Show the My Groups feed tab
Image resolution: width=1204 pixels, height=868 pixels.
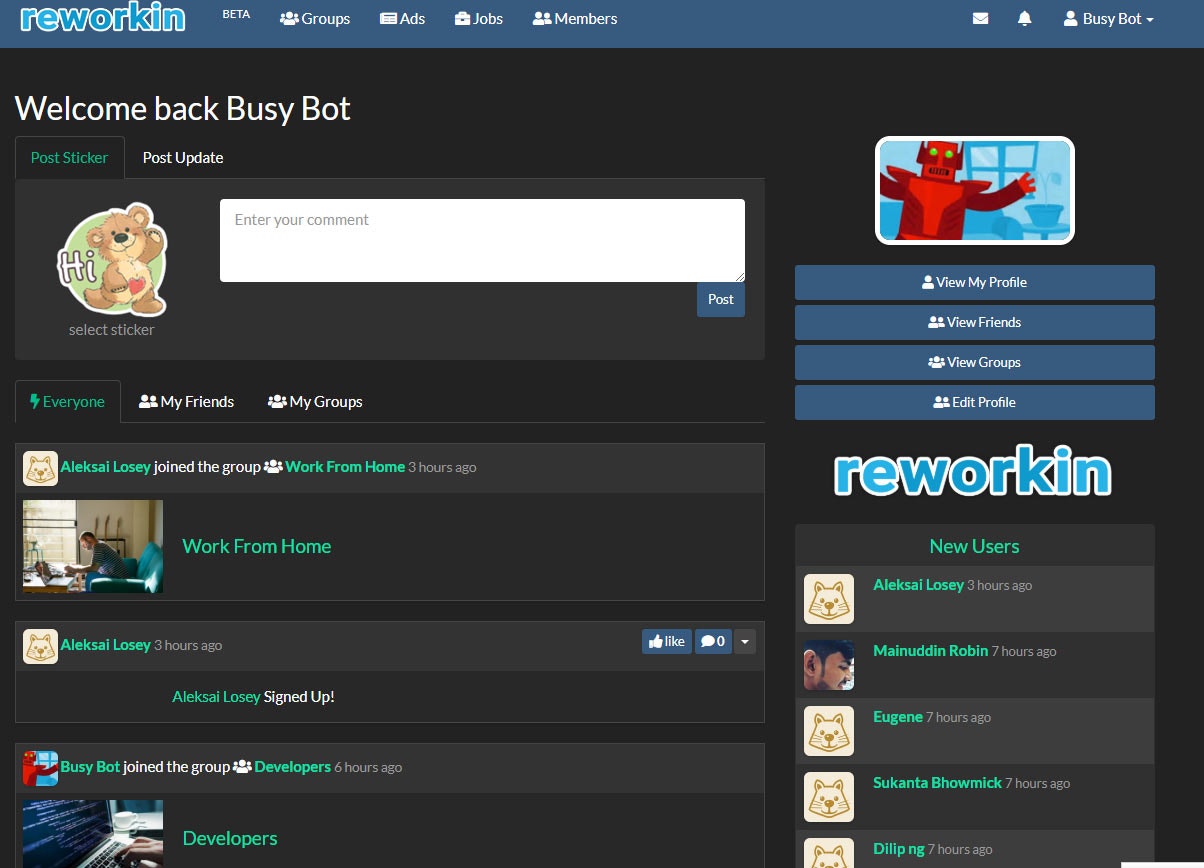point(315,402)
